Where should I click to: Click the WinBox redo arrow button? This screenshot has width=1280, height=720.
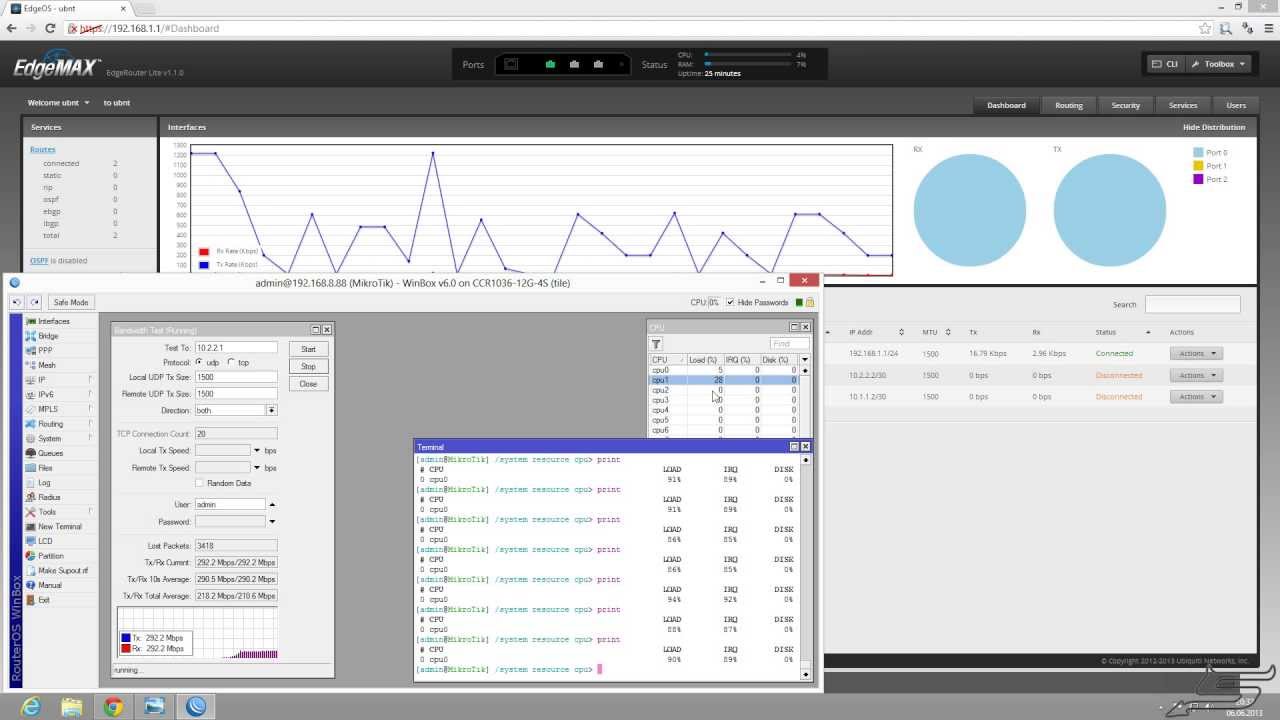(35, 302)
